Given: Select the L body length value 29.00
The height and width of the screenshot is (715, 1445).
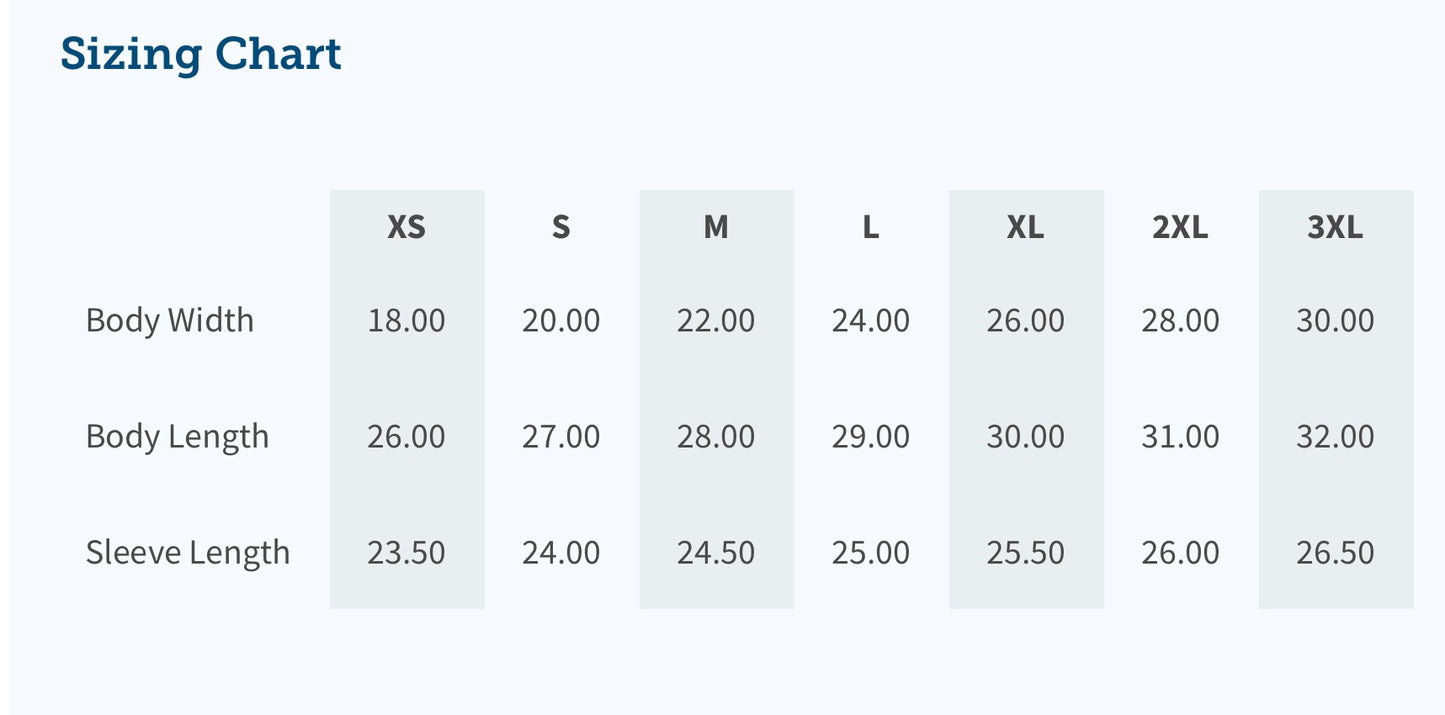Looking at the screenshot, I should [871, 437].
